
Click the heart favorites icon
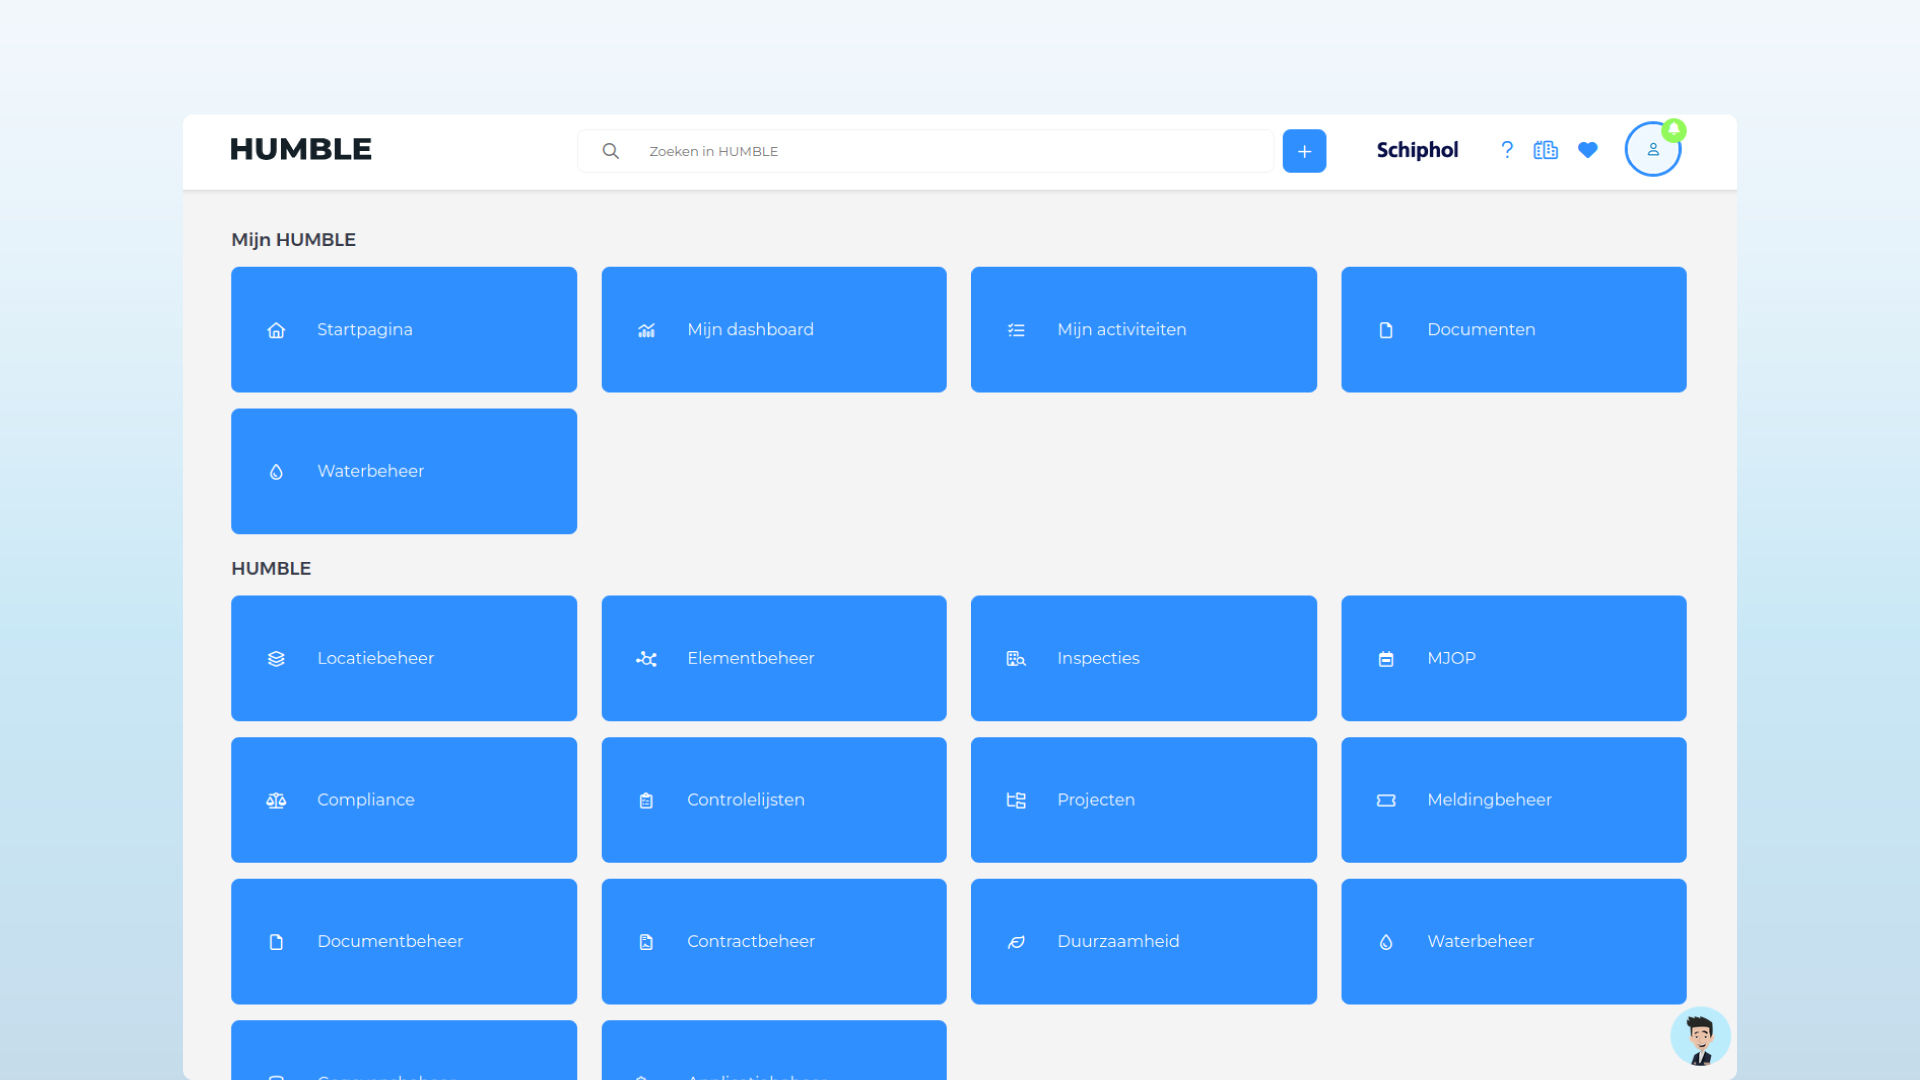1588,150
